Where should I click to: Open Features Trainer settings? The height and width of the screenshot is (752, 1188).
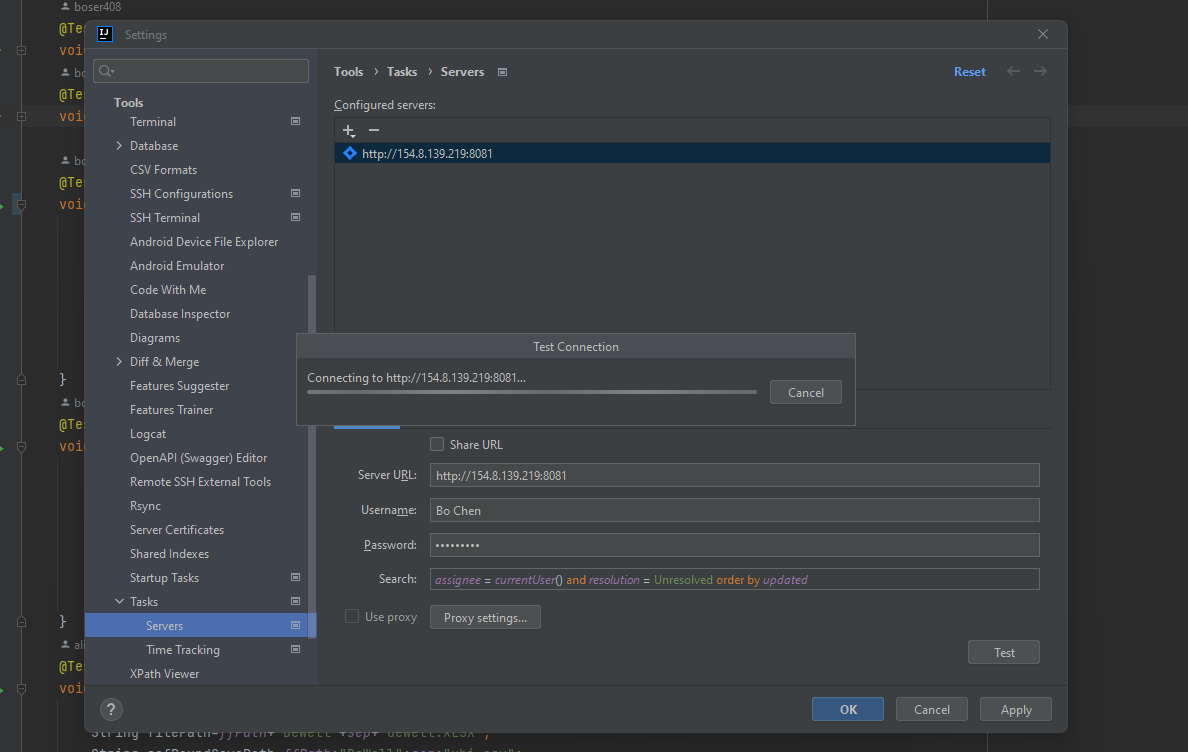[171, 410]
